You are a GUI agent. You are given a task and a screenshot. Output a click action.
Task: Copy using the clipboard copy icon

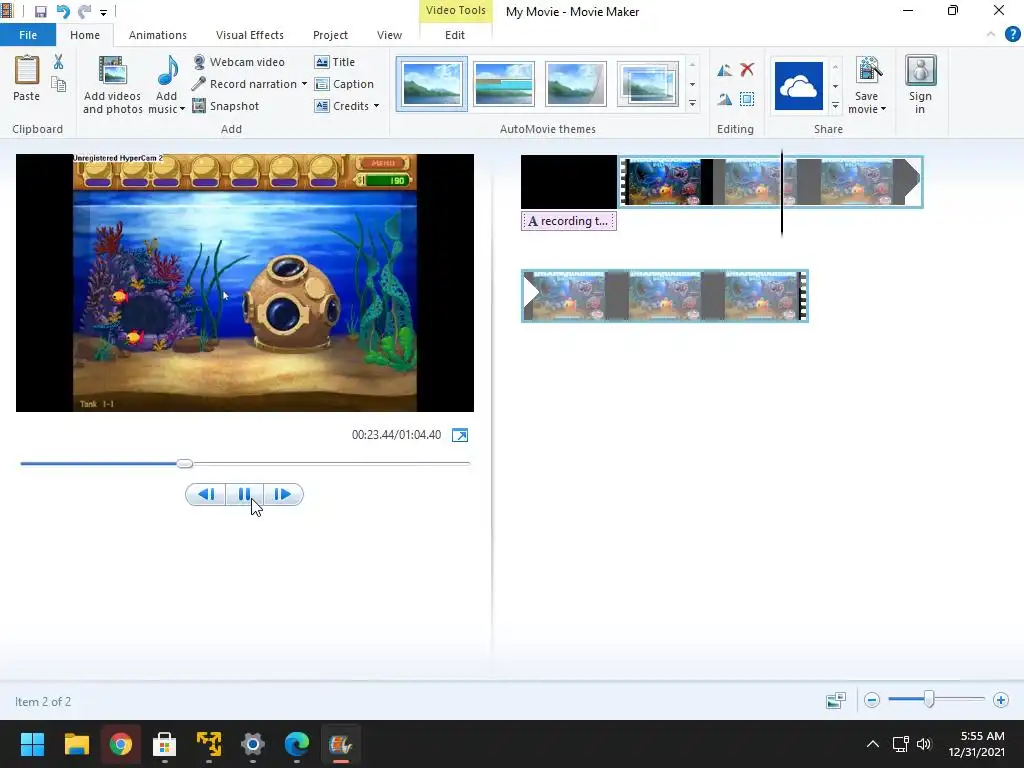point(58,84)
